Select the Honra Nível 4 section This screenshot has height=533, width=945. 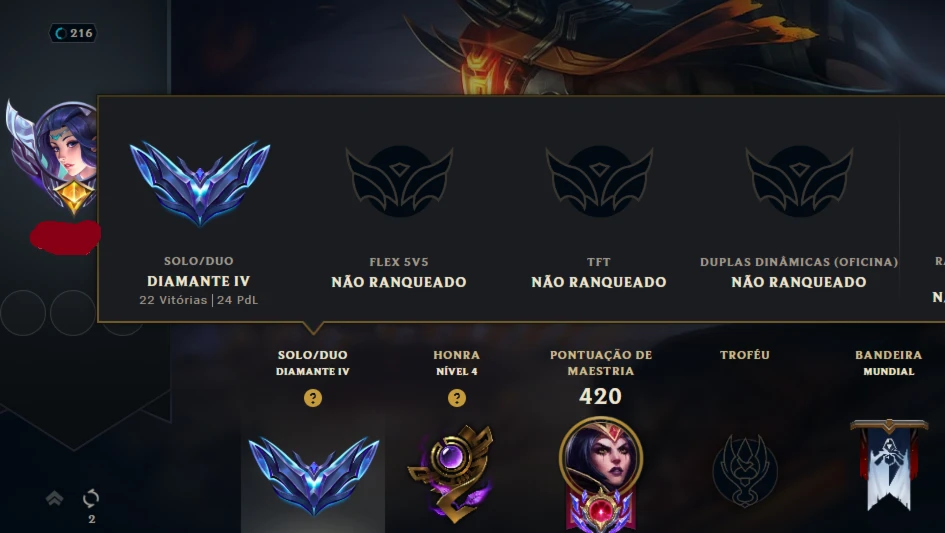tap(457, 362)
